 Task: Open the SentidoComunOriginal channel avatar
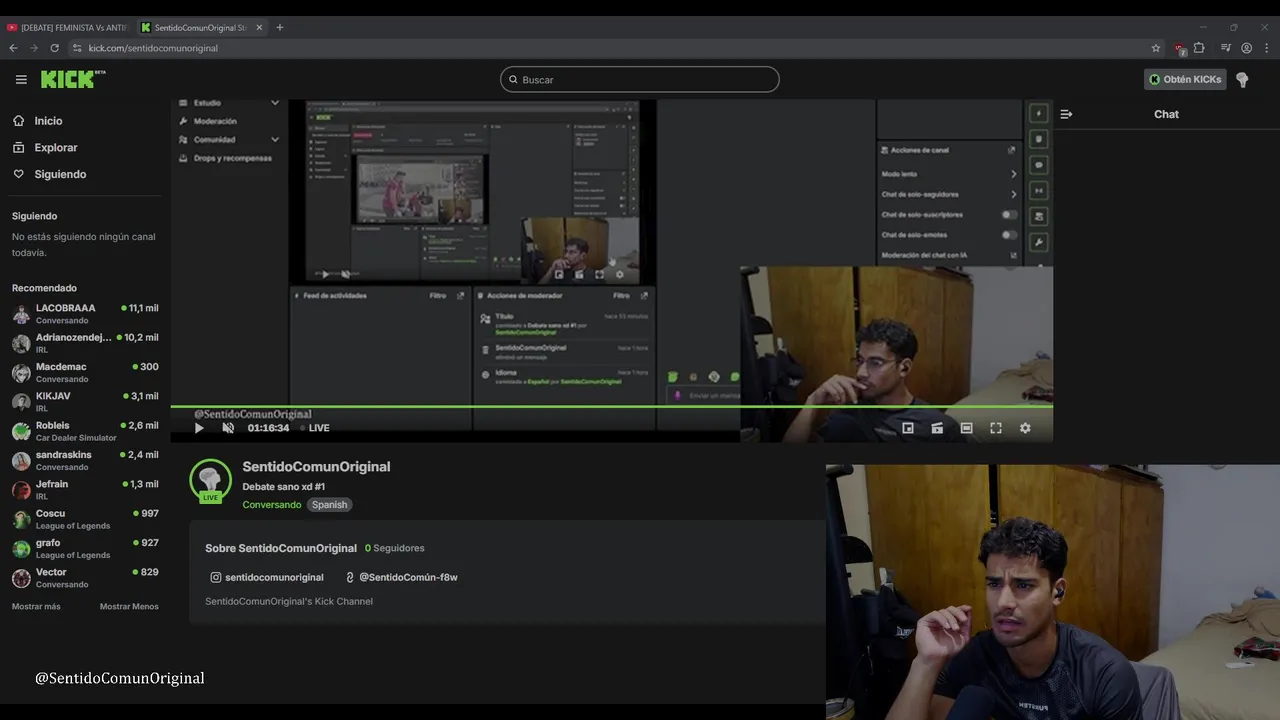210,481
